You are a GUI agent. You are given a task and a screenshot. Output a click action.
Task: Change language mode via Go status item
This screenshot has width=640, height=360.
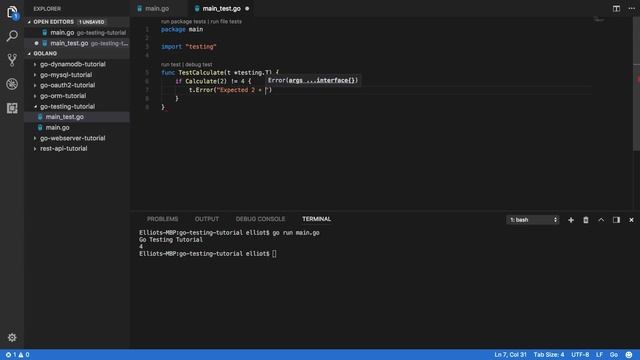[613, 355]
